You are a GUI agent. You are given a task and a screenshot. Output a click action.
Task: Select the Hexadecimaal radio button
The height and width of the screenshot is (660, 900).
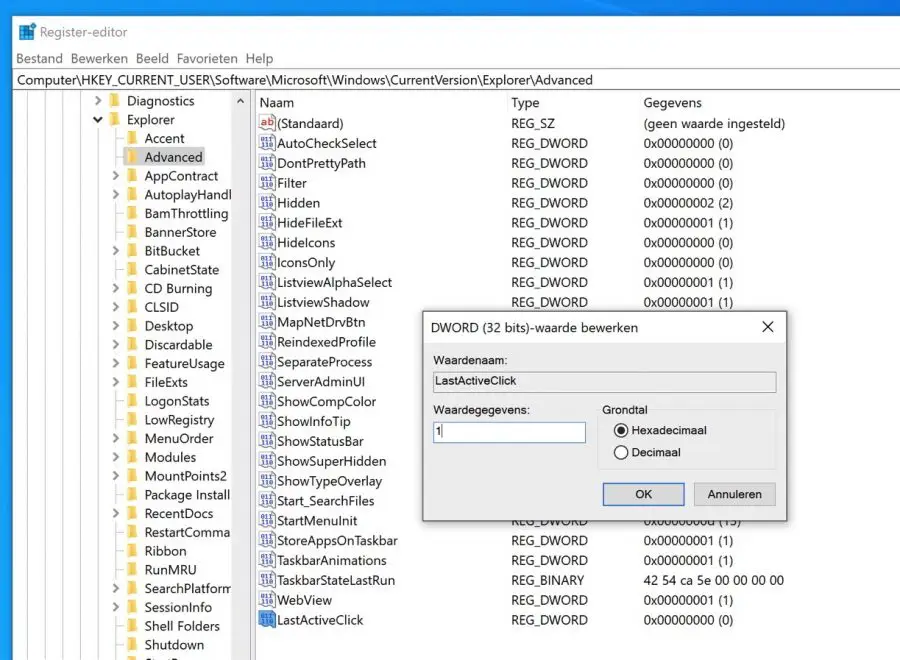pyautogui.click(x=620, y=430)
